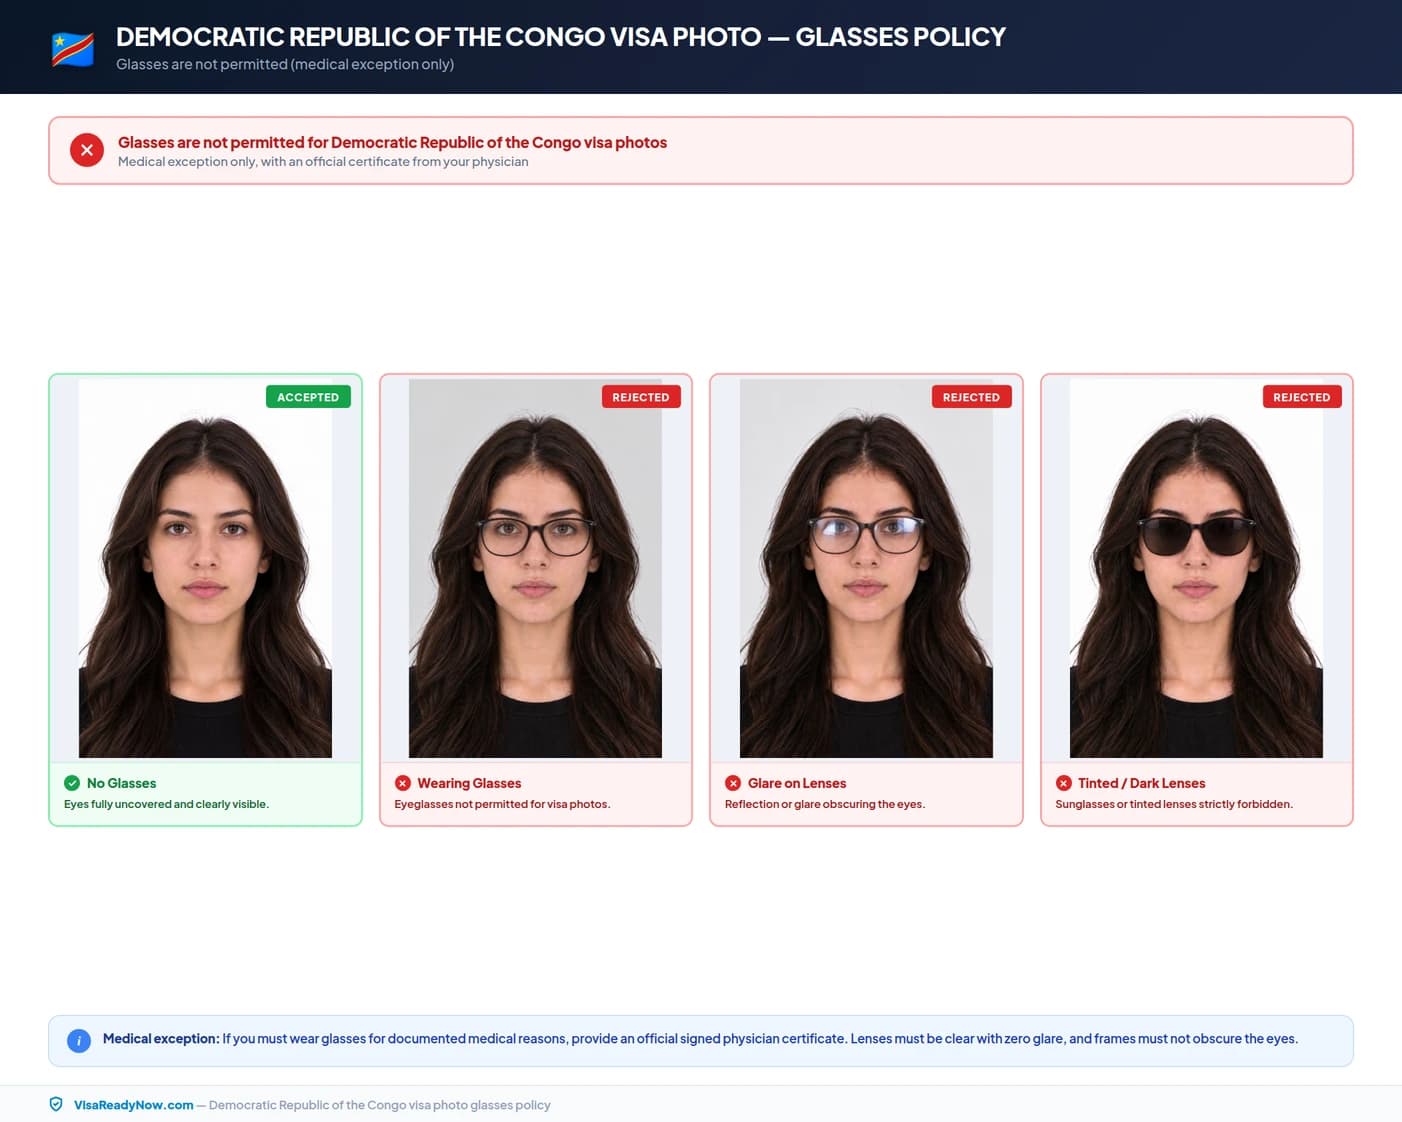Click REJECTED badge on Glare on Lenses photo
The width and height of the screenshot is (1402, 1122).
tap(971, 397)
